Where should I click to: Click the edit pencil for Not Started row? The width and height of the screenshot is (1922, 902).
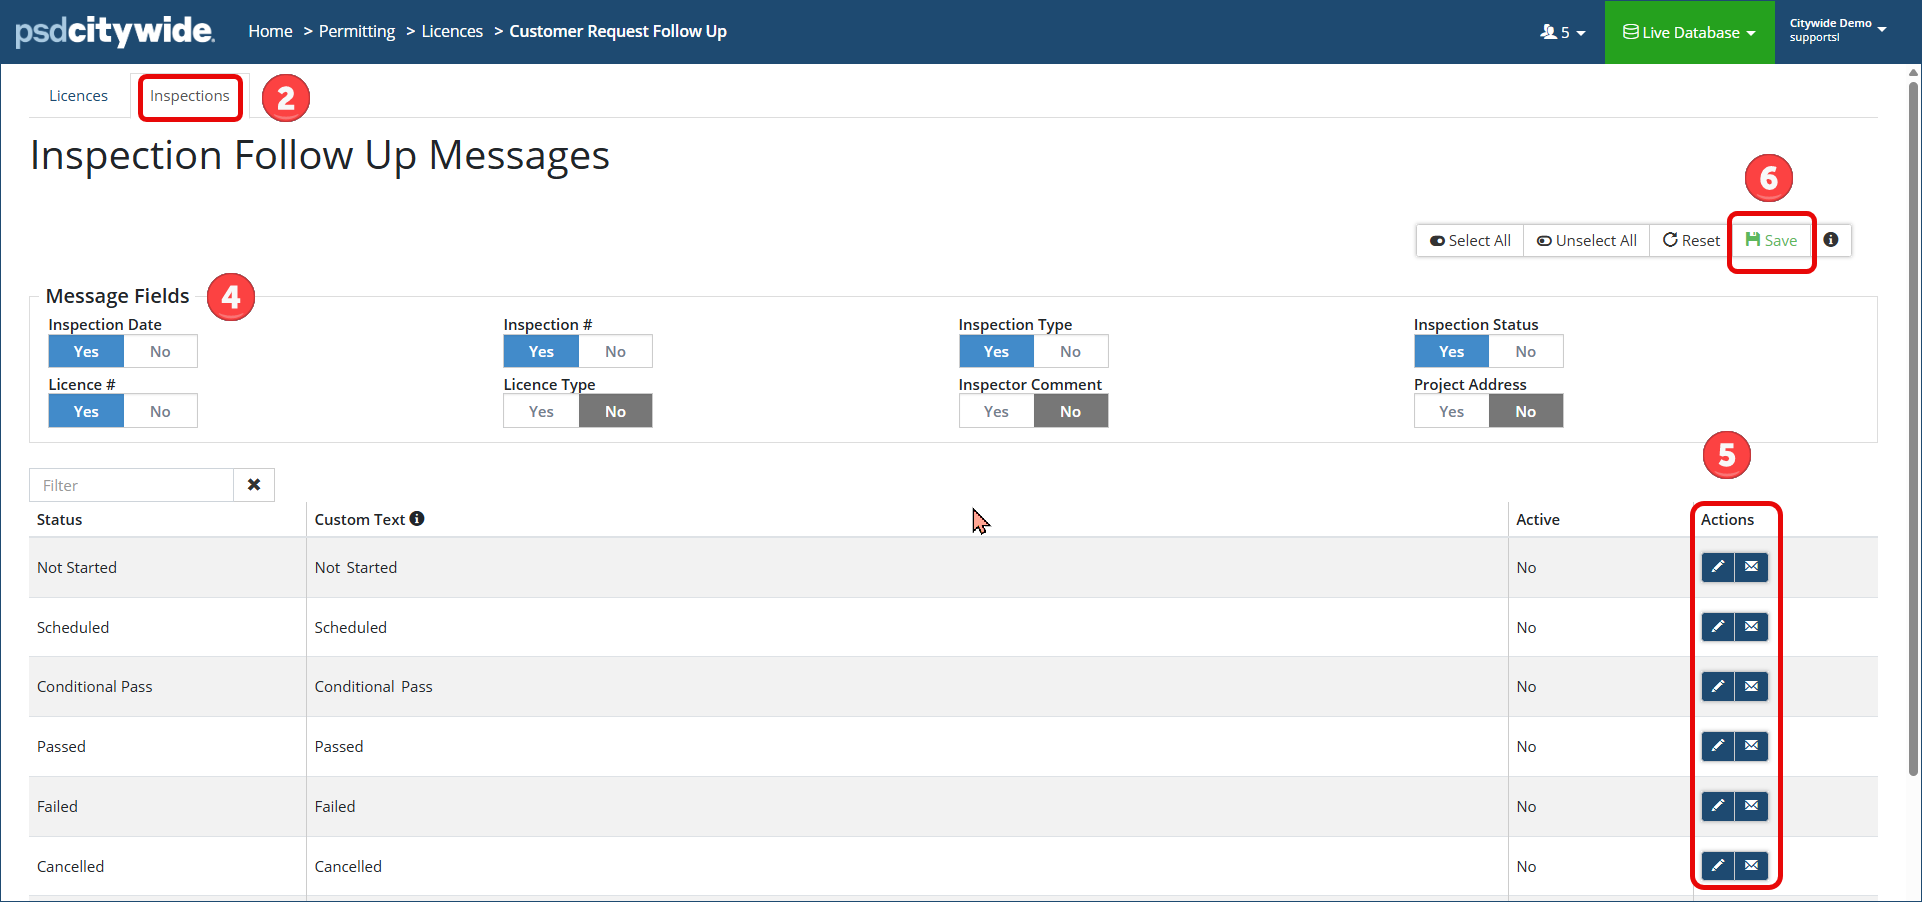click(x=1717, y=567)
